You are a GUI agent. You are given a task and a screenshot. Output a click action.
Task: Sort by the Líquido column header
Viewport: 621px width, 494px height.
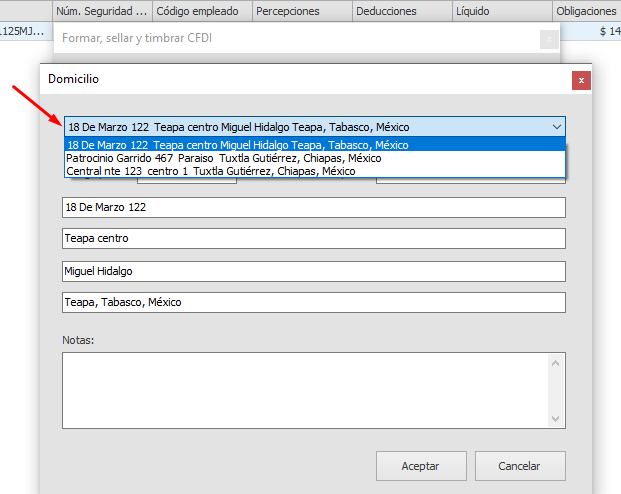(500, 11)
